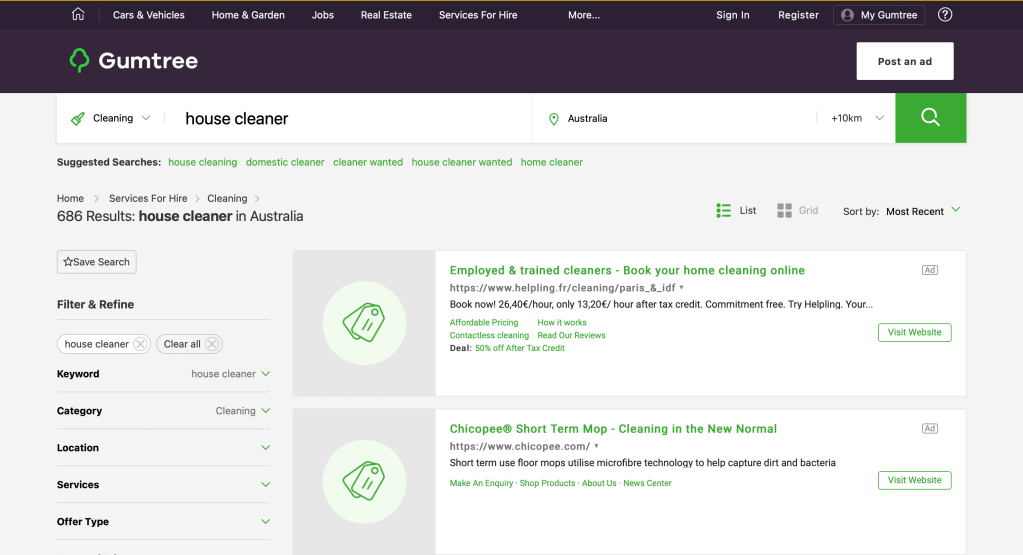Click the X on Clear all chip
Image resolution: width=1023 pixels, height=555 pixels.
pyautogui.click(x=212, y=344)
